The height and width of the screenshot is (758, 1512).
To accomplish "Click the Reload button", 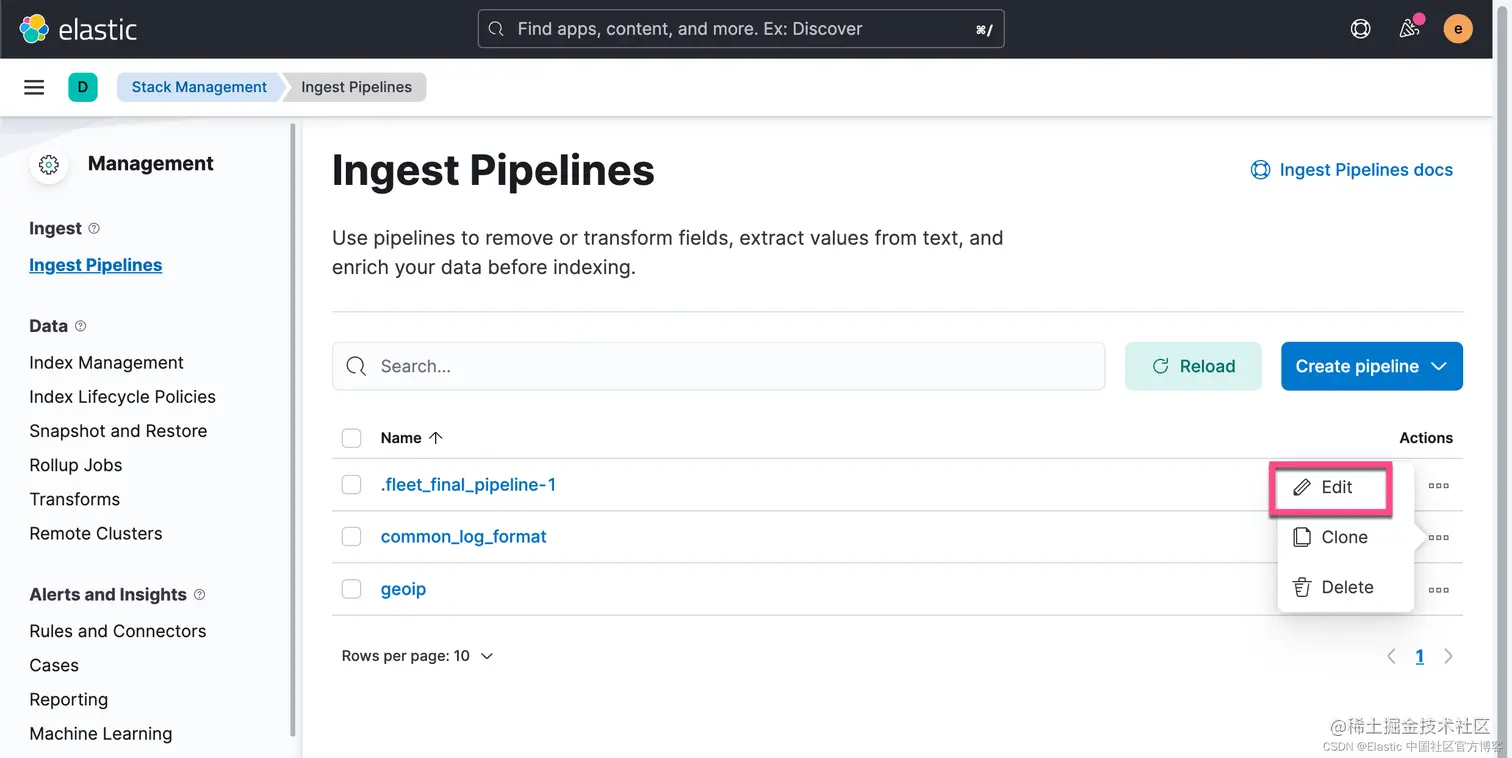I will [1193, 366].
